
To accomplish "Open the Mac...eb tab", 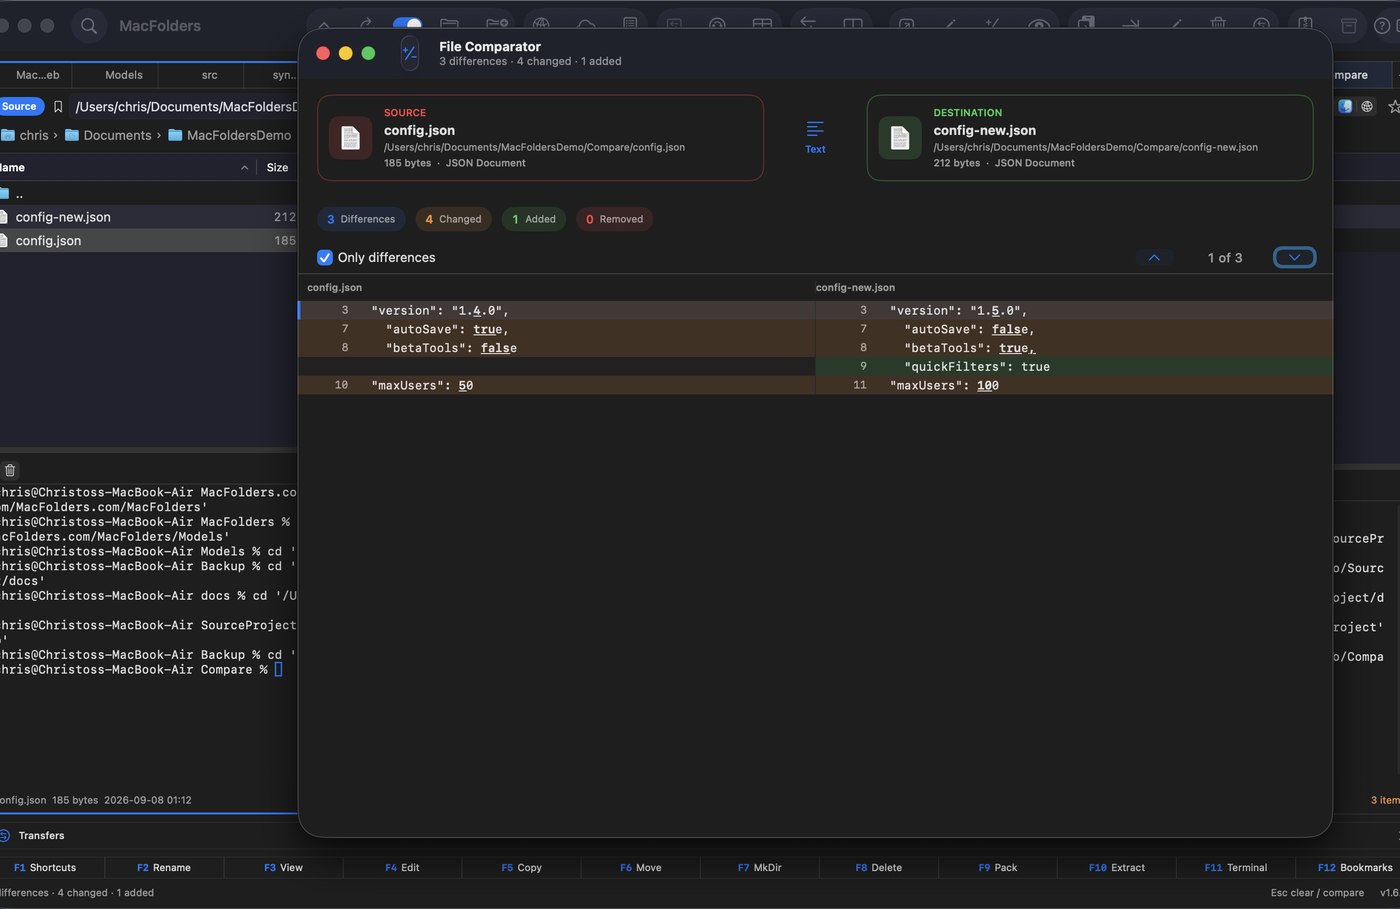I will tap(38, 75).
